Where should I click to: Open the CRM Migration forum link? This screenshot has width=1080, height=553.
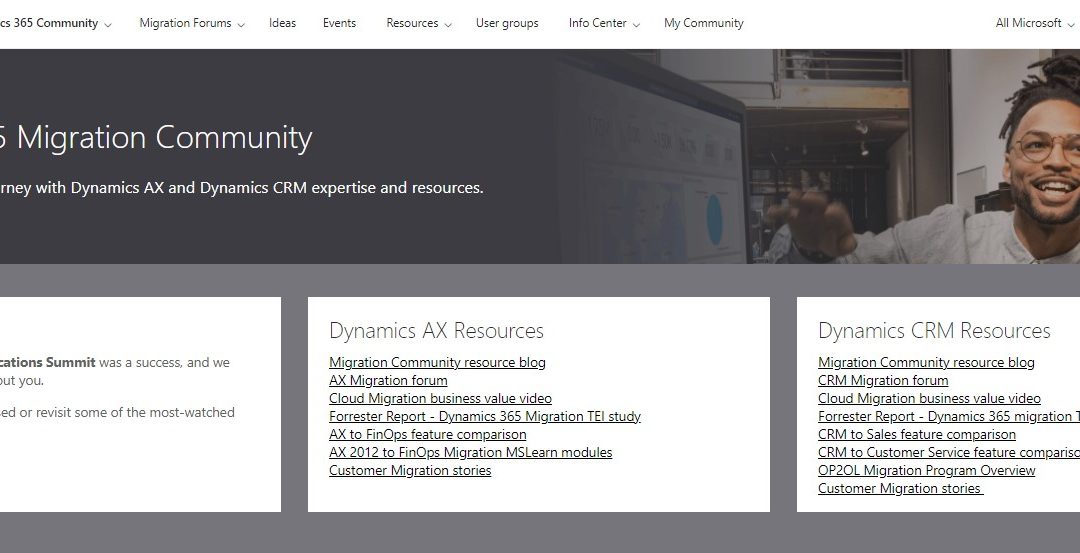point(883,380)
